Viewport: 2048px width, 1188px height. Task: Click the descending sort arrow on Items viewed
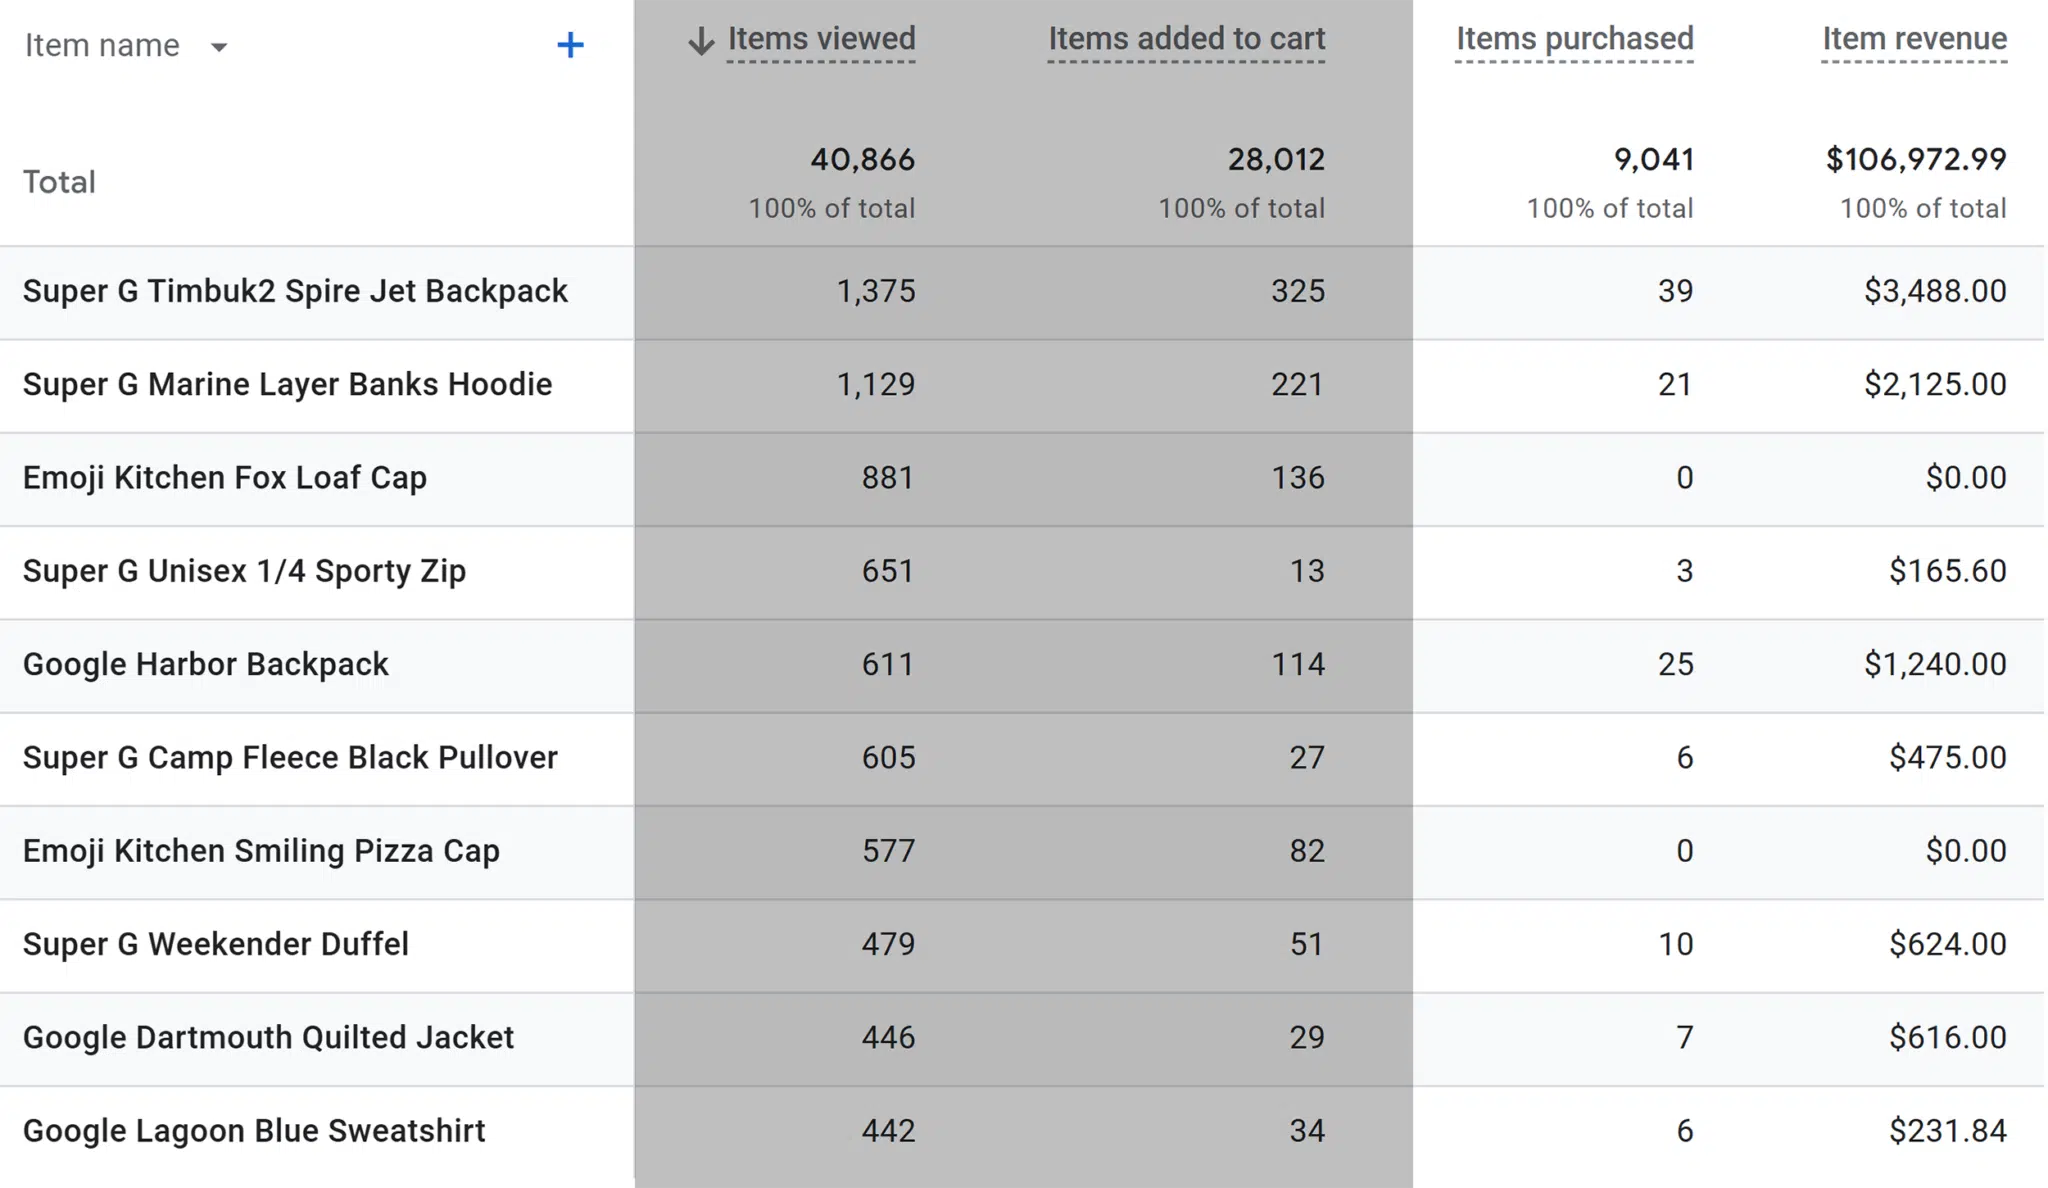click(700, 40)
